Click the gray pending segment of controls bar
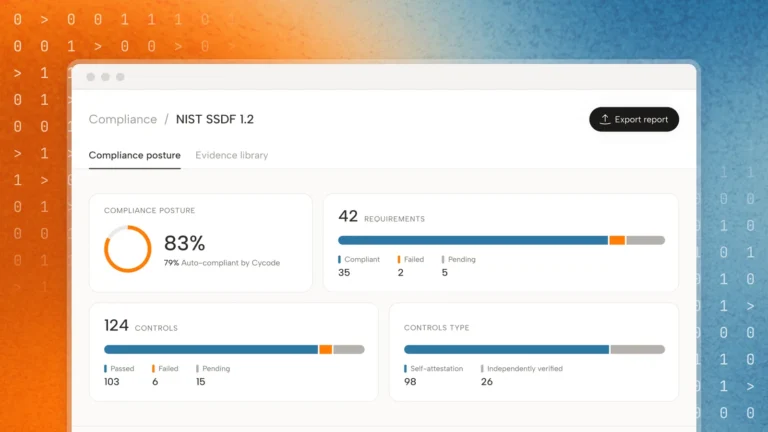This screenshot has height=432, width=768. click(349, 350)
